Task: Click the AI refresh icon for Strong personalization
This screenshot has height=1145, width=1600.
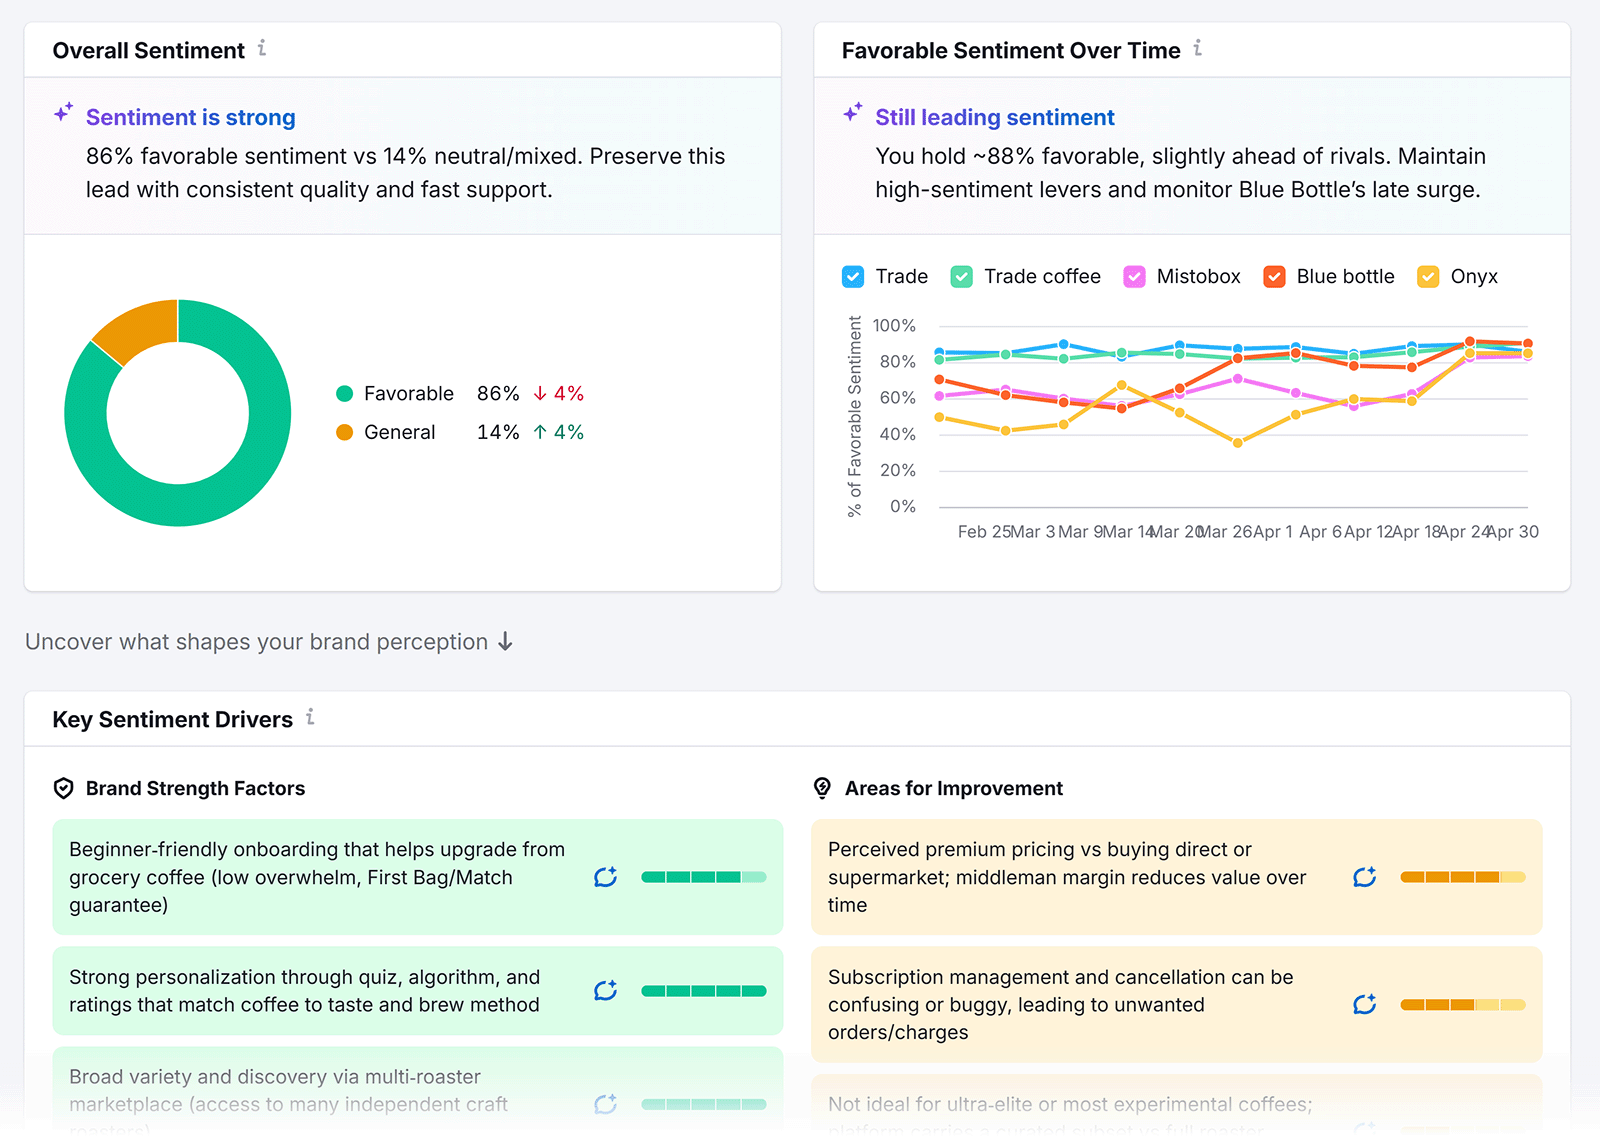Action: [606, 990]
